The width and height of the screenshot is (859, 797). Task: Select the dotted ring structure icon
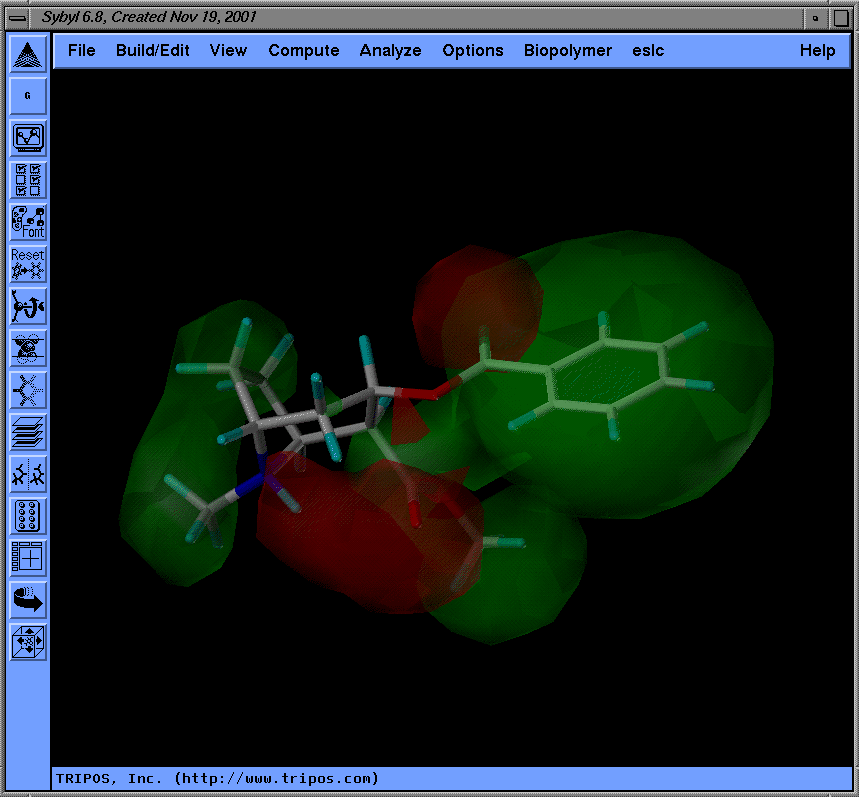(27, 391)
